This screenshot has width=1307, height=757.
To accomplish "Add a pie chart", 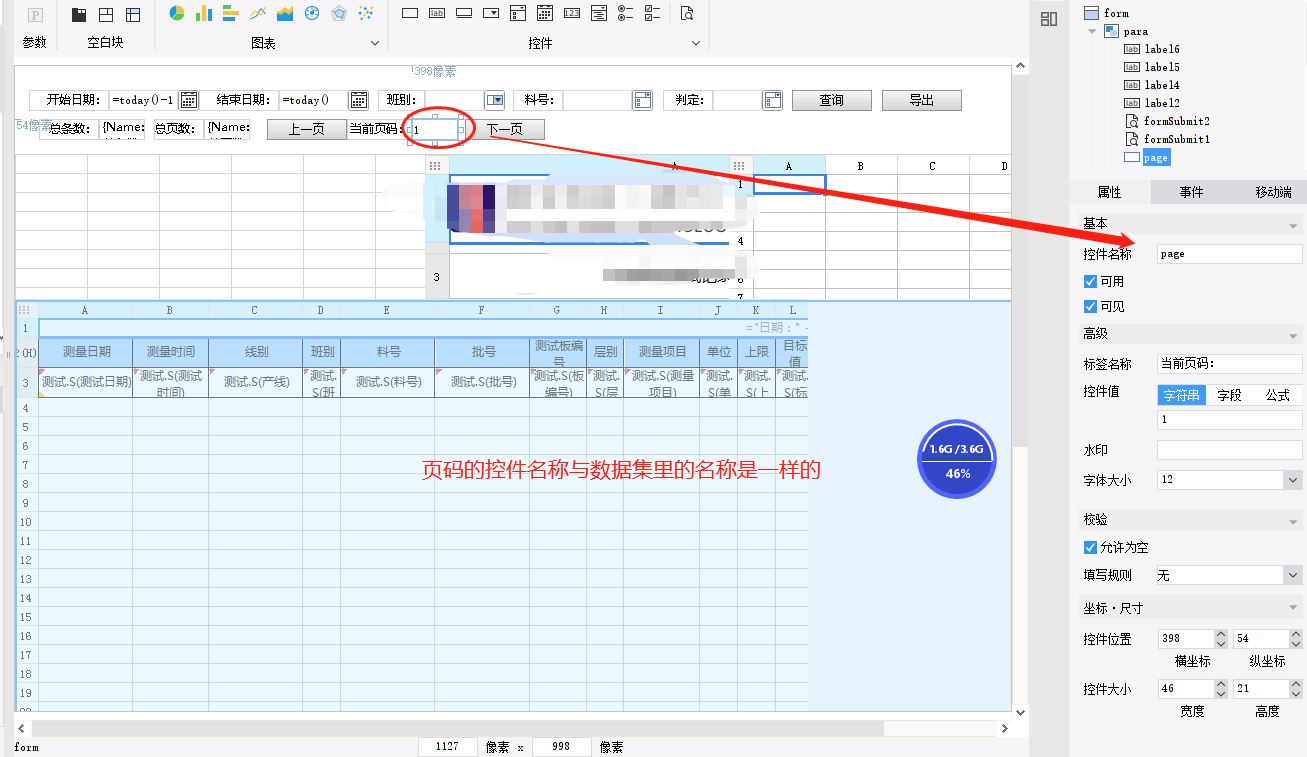I will click(177, 14).
